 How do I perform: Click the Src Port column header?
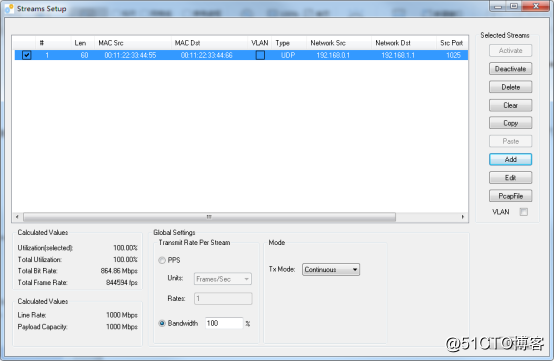tap(452, 43)
